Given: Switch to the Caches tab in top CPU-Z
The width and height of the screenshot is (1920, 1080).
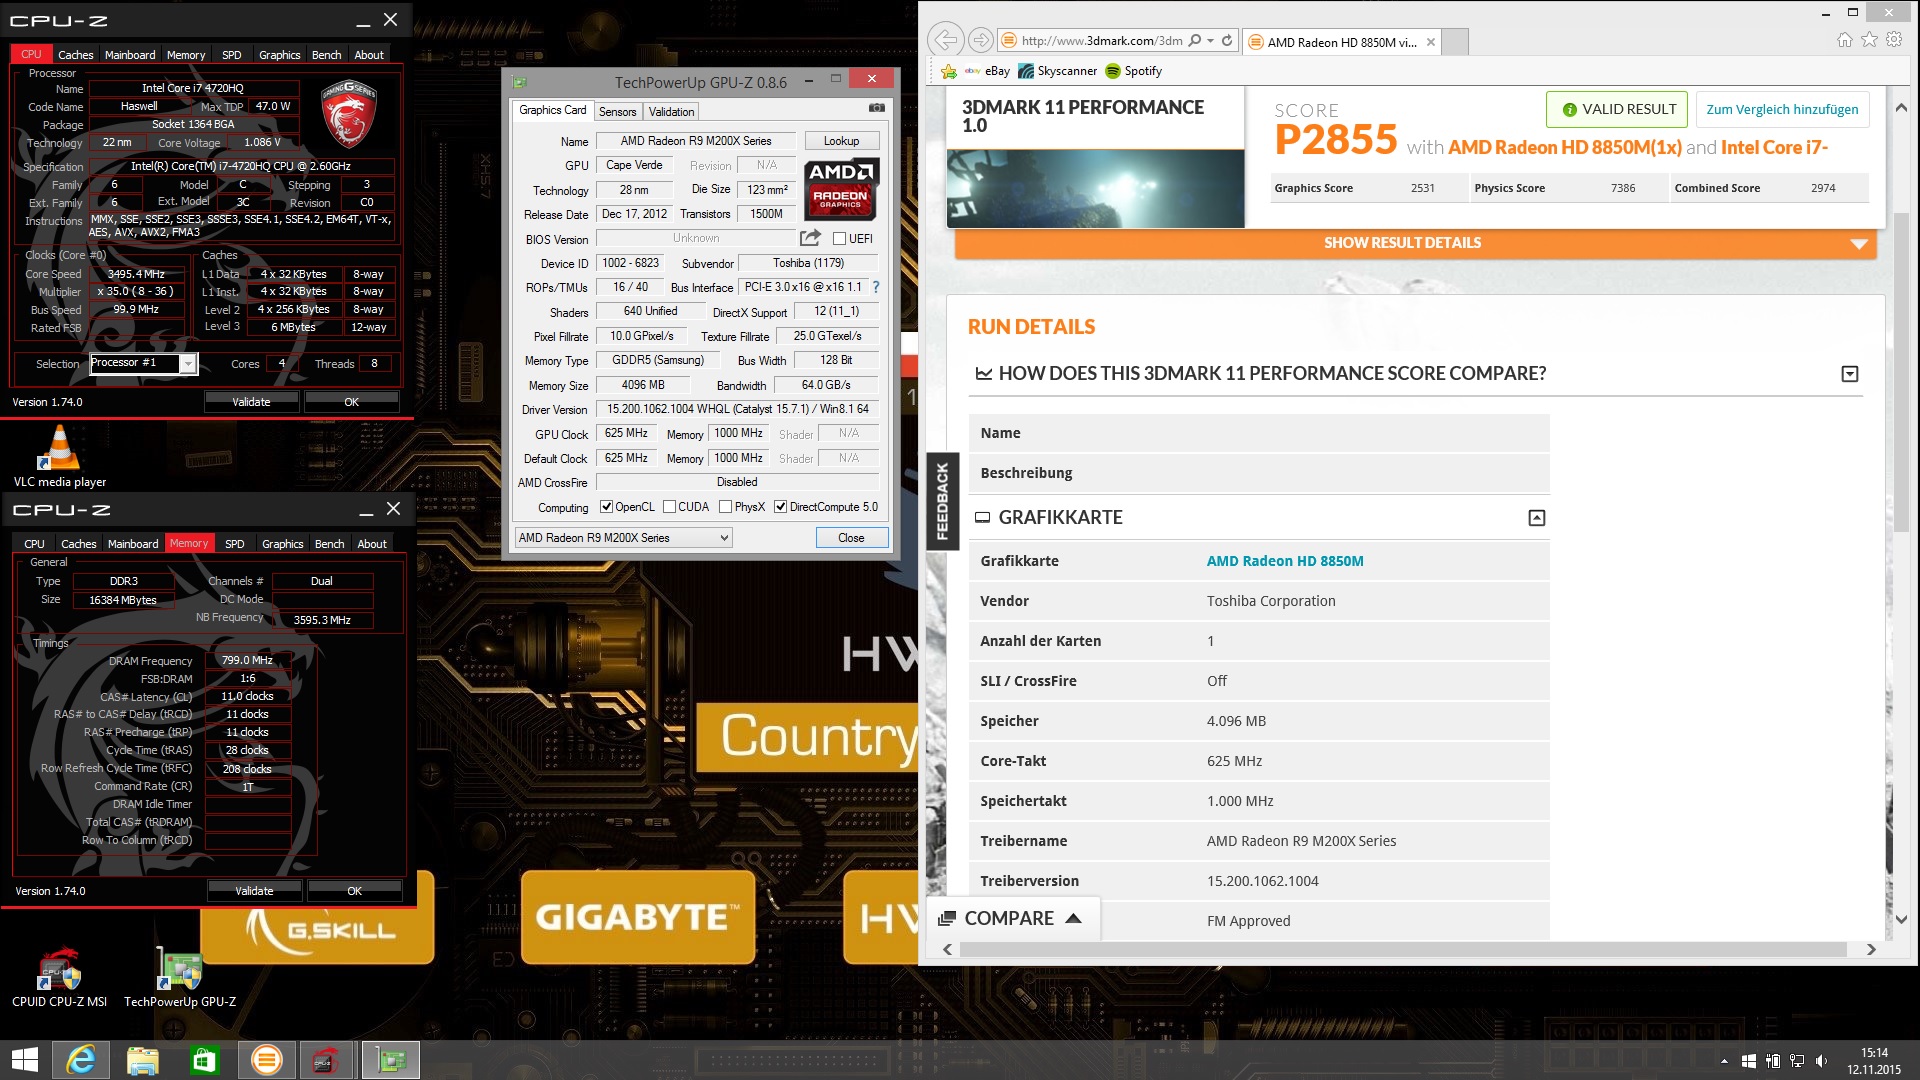Looking at the screenshot, I should pos(75,55).
